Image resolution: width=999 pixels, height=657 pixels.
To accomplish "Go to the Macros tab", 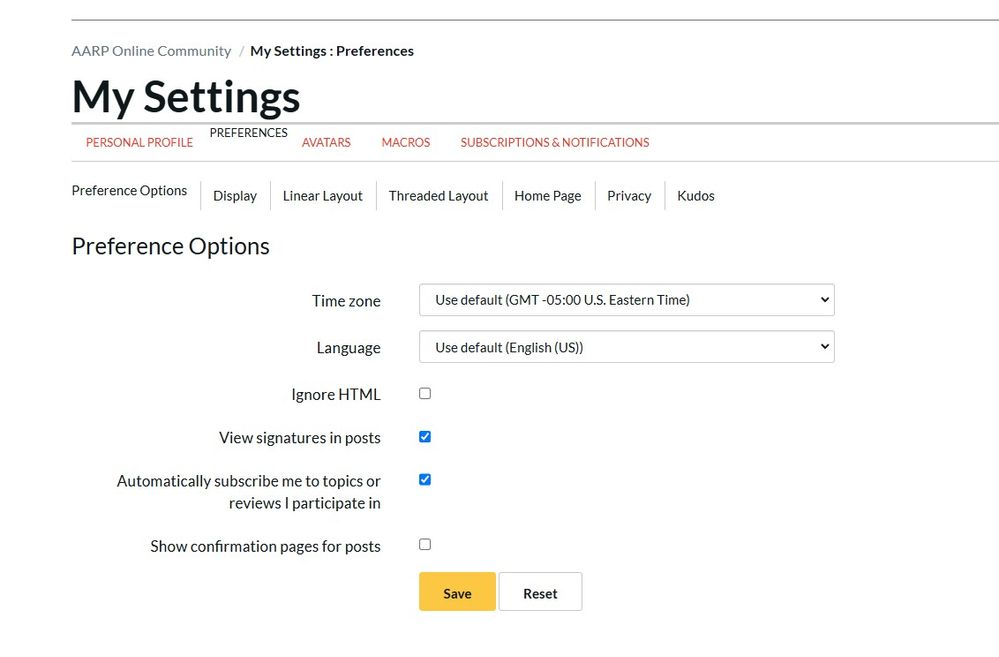I will pos(405,142).
